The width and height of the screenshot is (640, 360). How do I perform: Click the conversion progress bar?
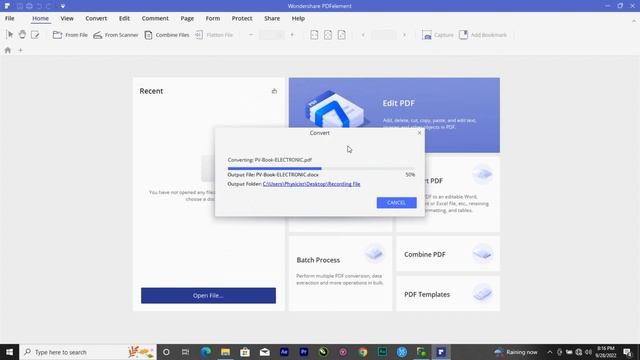[321, 168]
